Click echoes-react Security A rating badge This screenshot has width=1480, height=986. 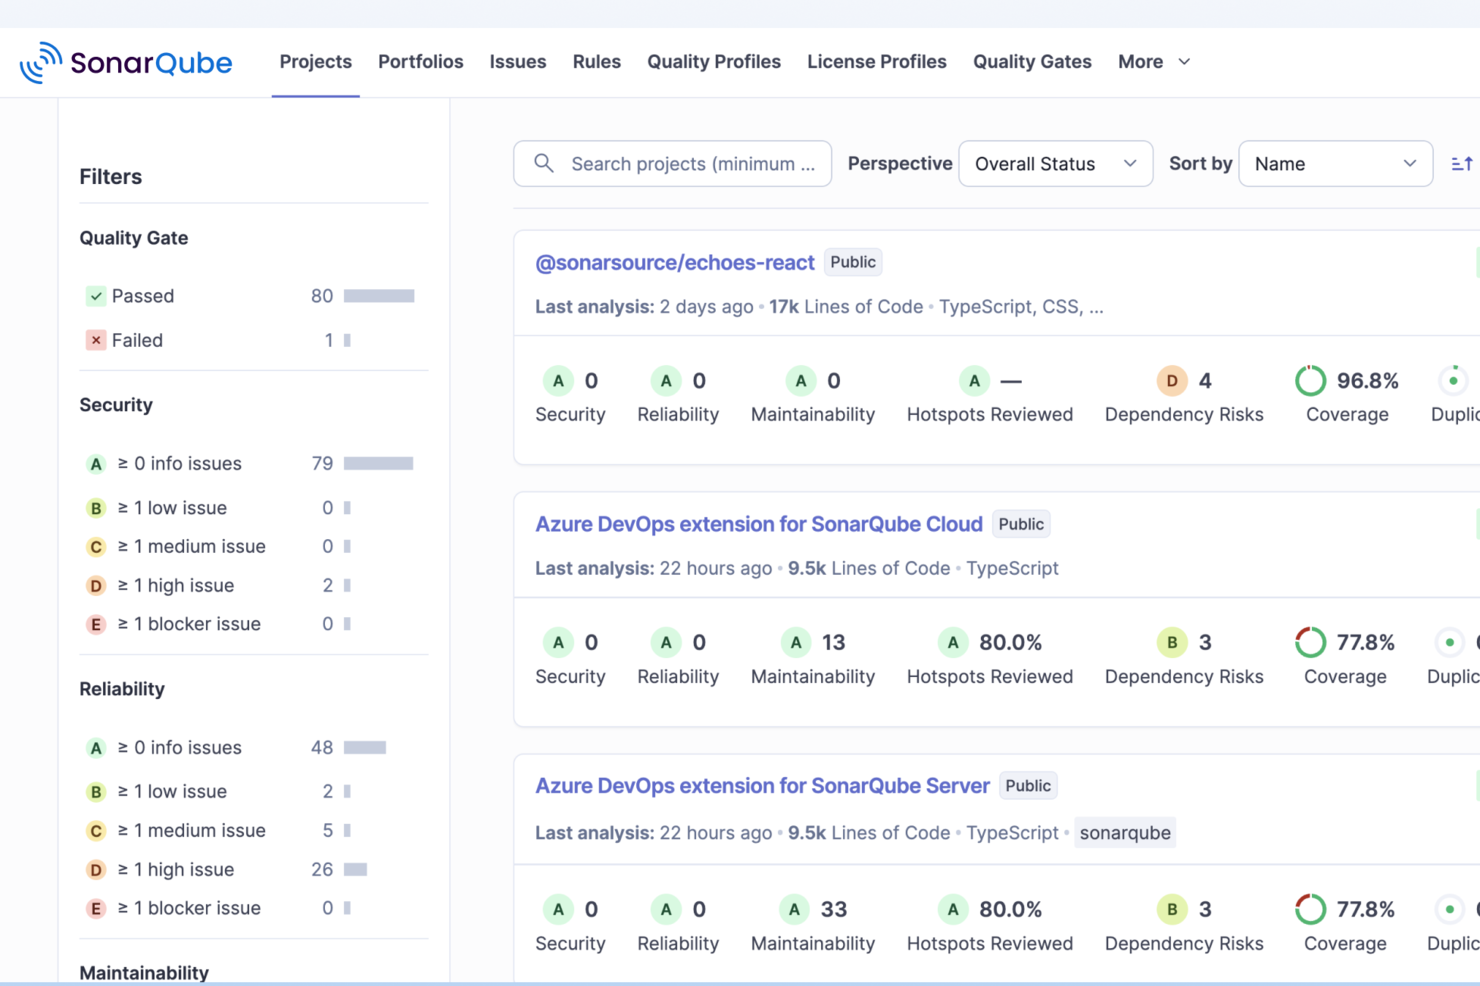pos(558,381)
